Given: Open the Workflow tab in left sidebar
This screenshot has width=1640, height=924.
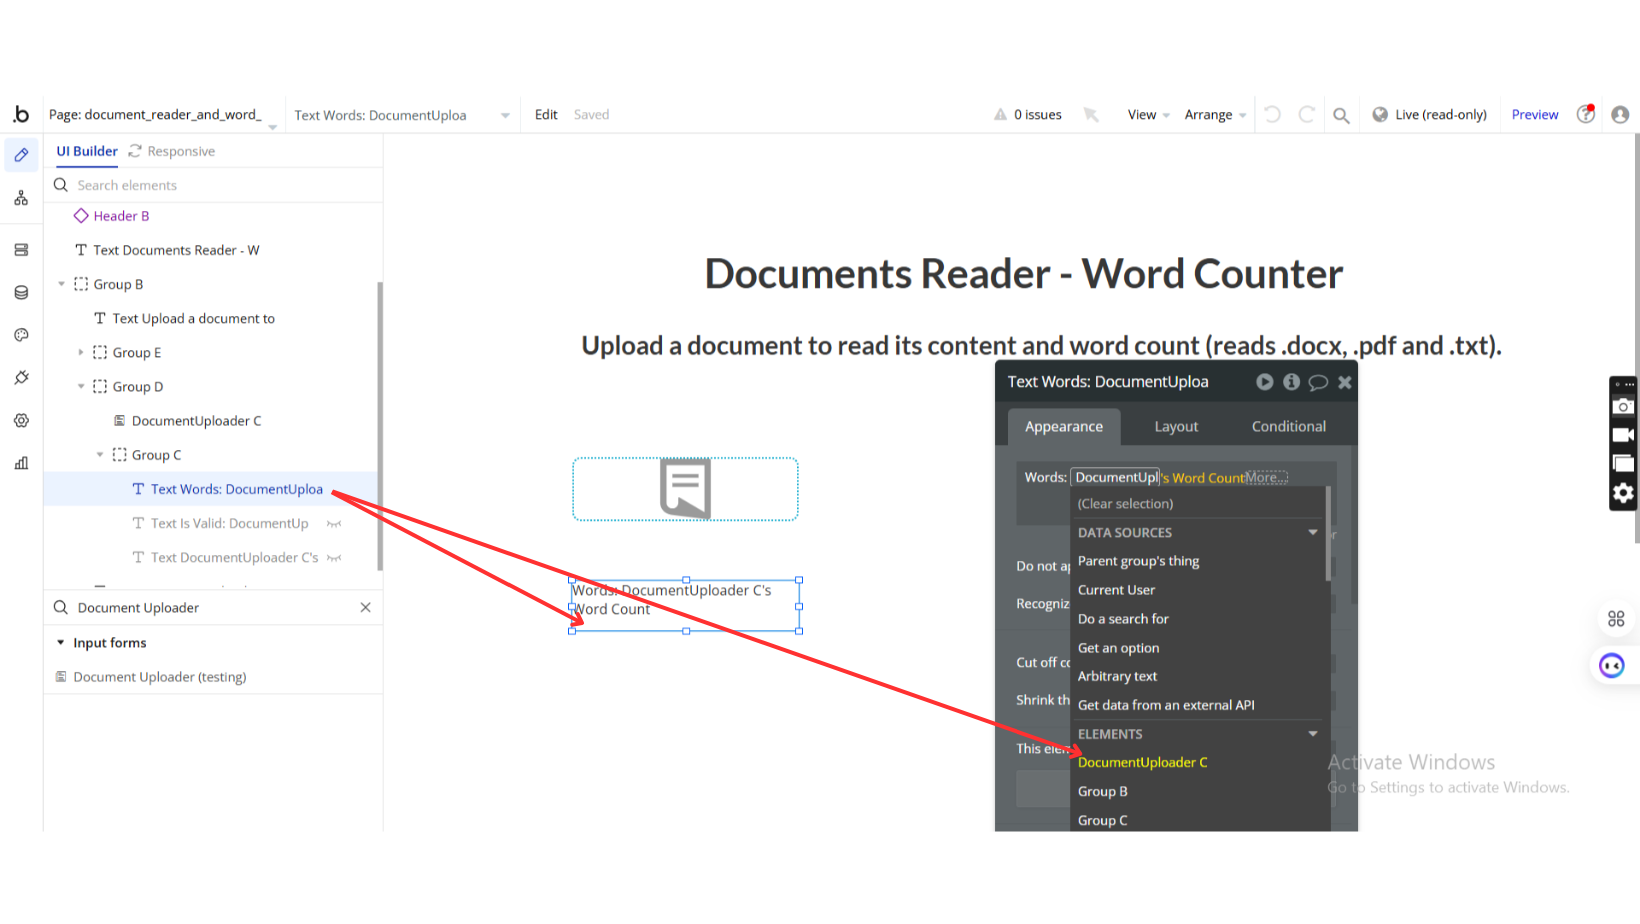Looking at the screenshot, I should click(x=21, y=198).
